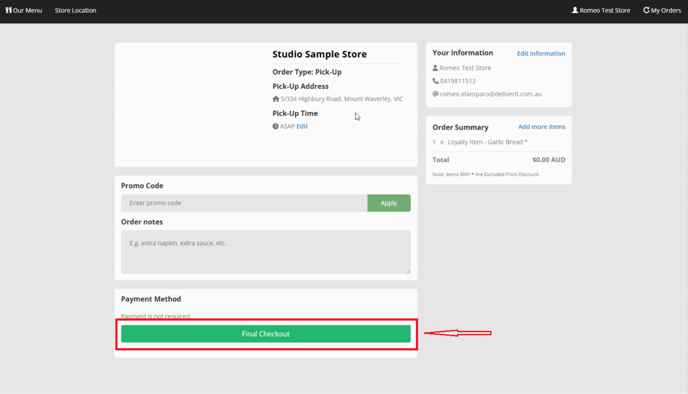The image size is (688, 394).
Task: Click Add more items link
Action: pos(541,127)
